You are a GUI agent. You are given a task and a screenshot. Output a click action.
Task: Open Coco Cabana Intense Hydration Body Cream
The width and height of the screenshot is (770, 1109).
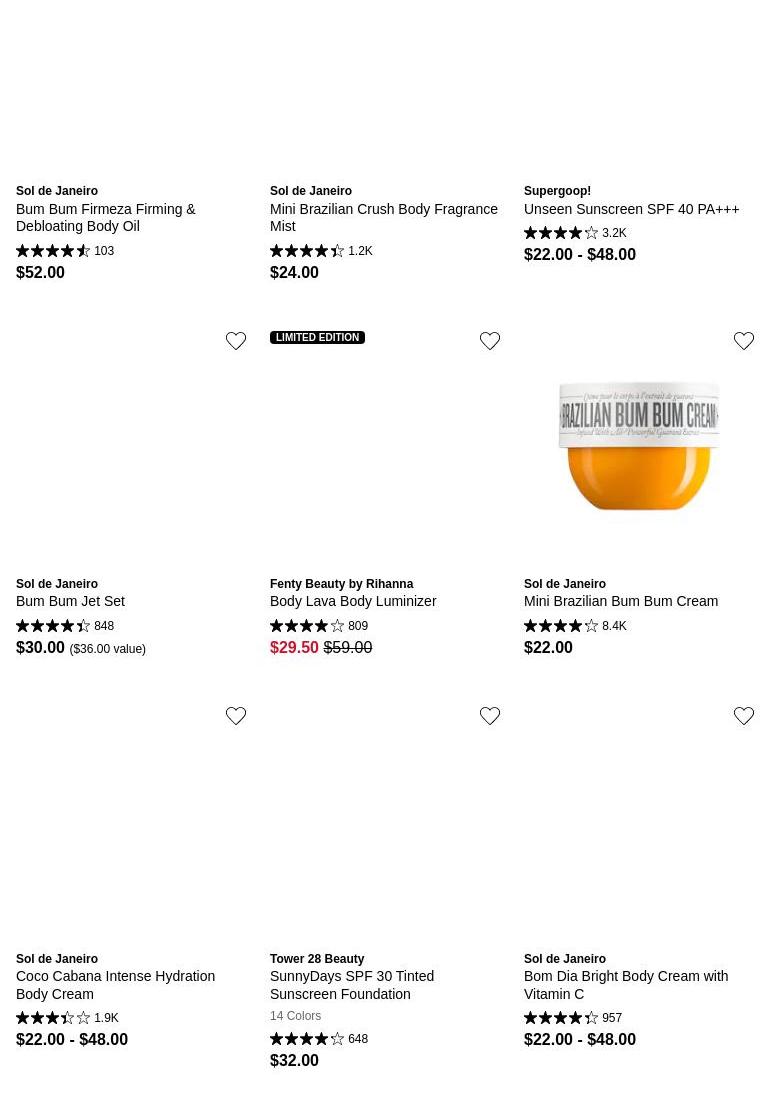(115, 985)
